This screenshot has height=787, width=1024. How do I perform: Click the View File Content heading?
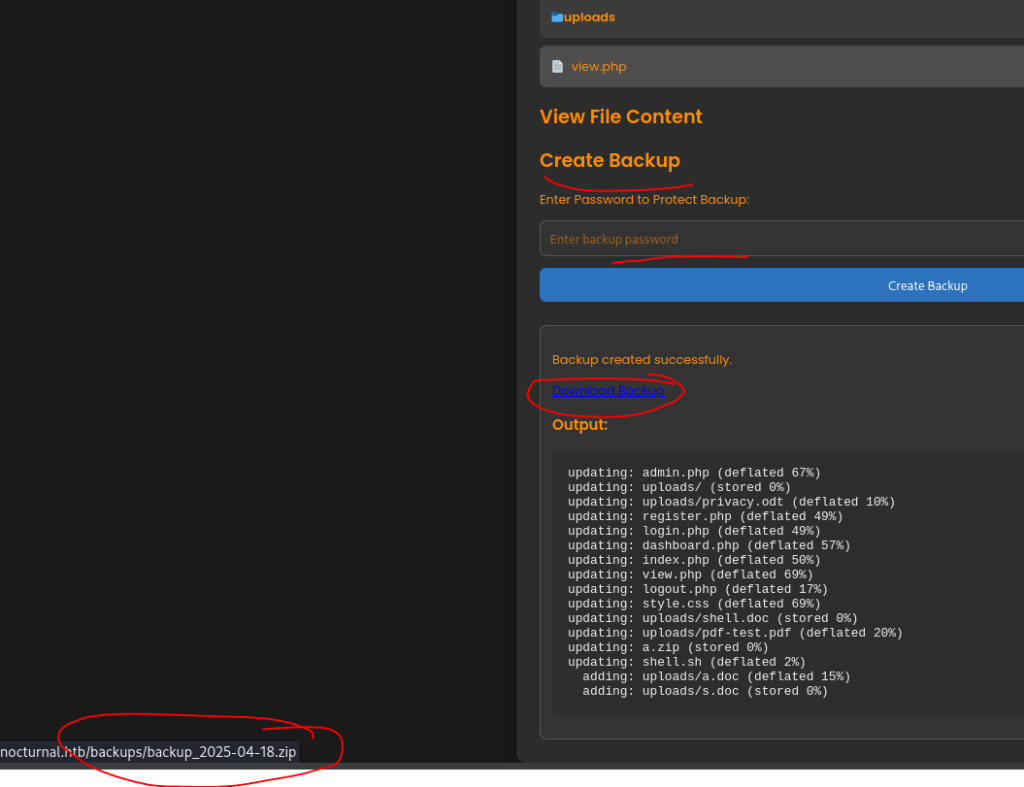tap(621, 117)
